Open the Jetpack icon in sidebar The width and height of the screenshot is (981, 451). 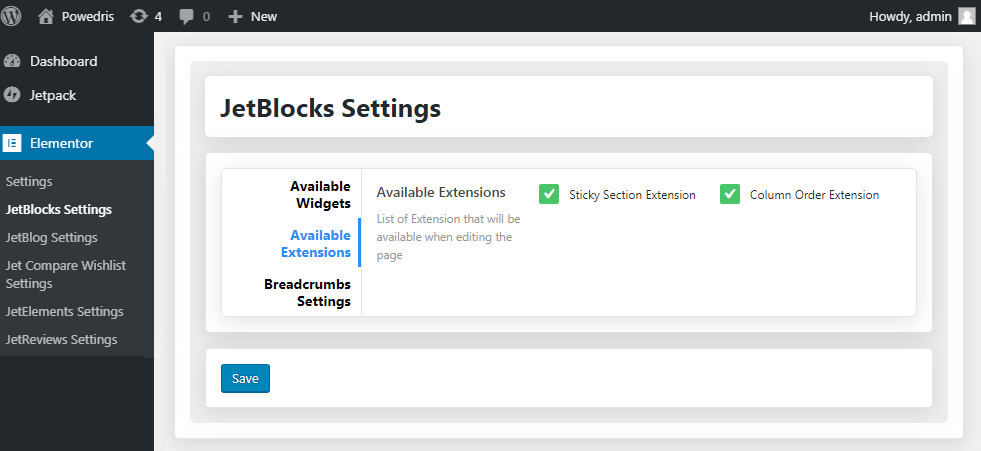(12, 95)
